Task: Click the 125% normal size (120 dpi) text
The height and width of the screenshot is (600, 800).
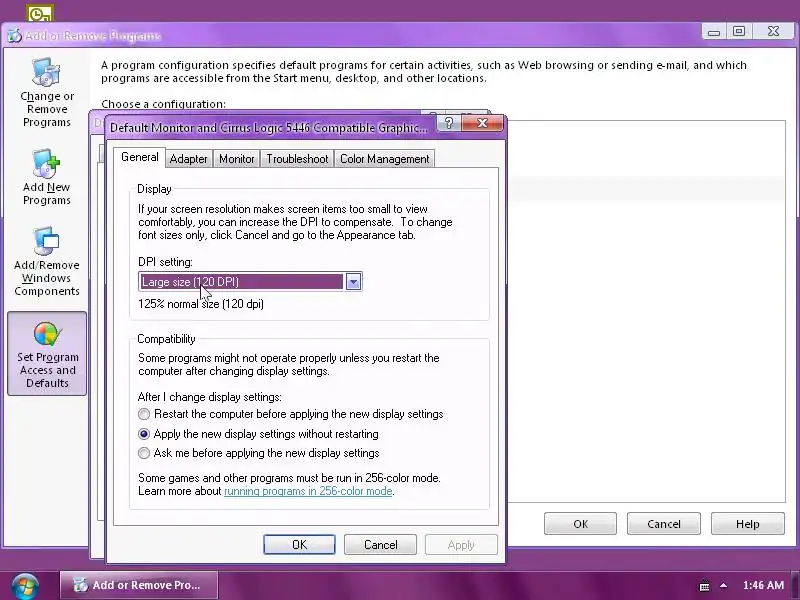Action: tap(201, 304)
